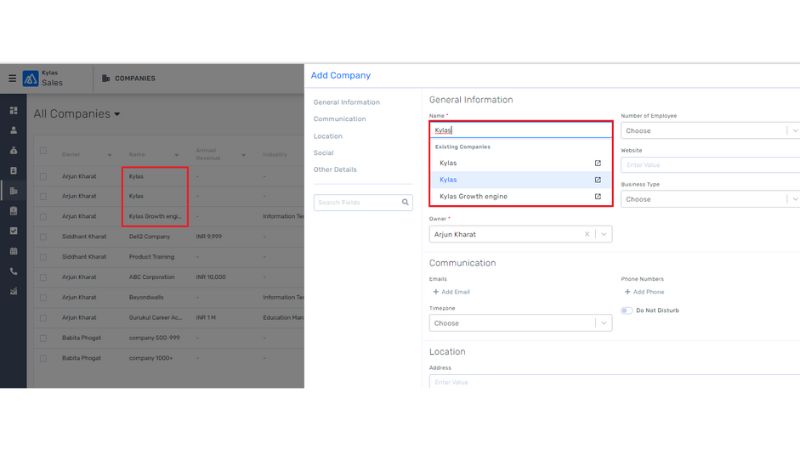The width and height of the screenshot is (800, 450).
Task: Open the phone calls icon in sidebar
Action: click(x=13, y=271)
